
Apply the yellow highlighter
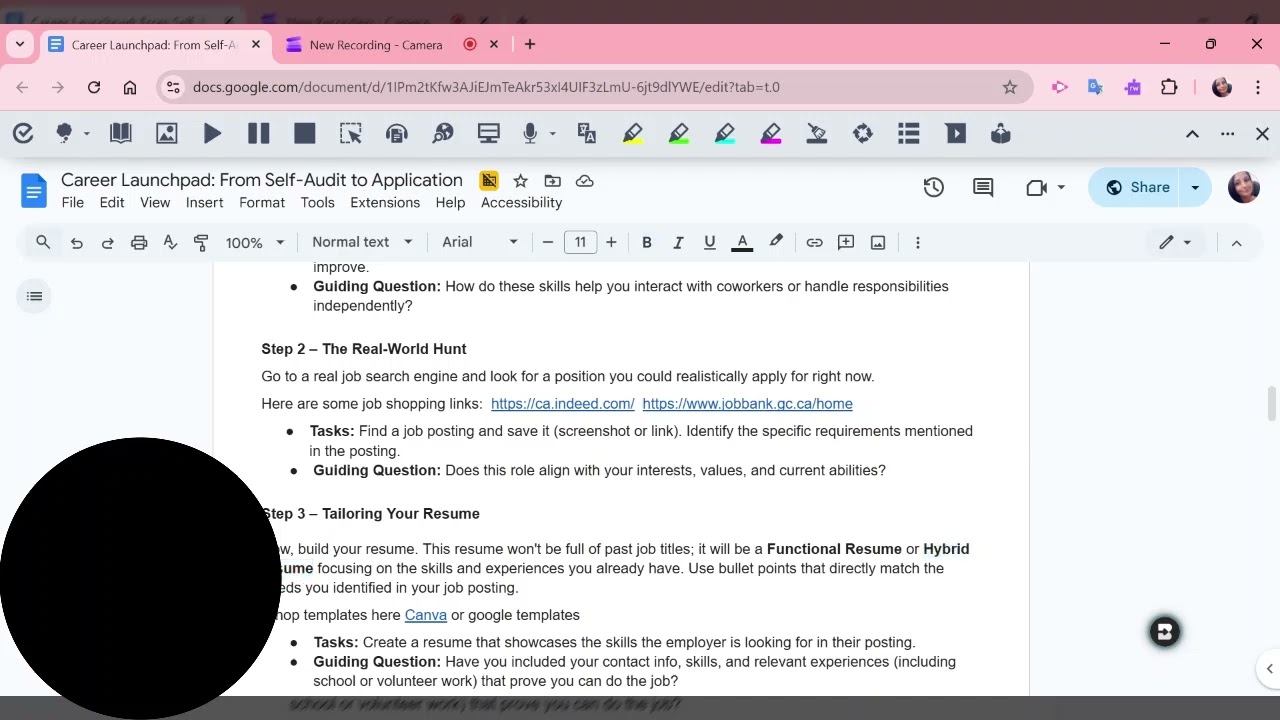pos(632,133)
